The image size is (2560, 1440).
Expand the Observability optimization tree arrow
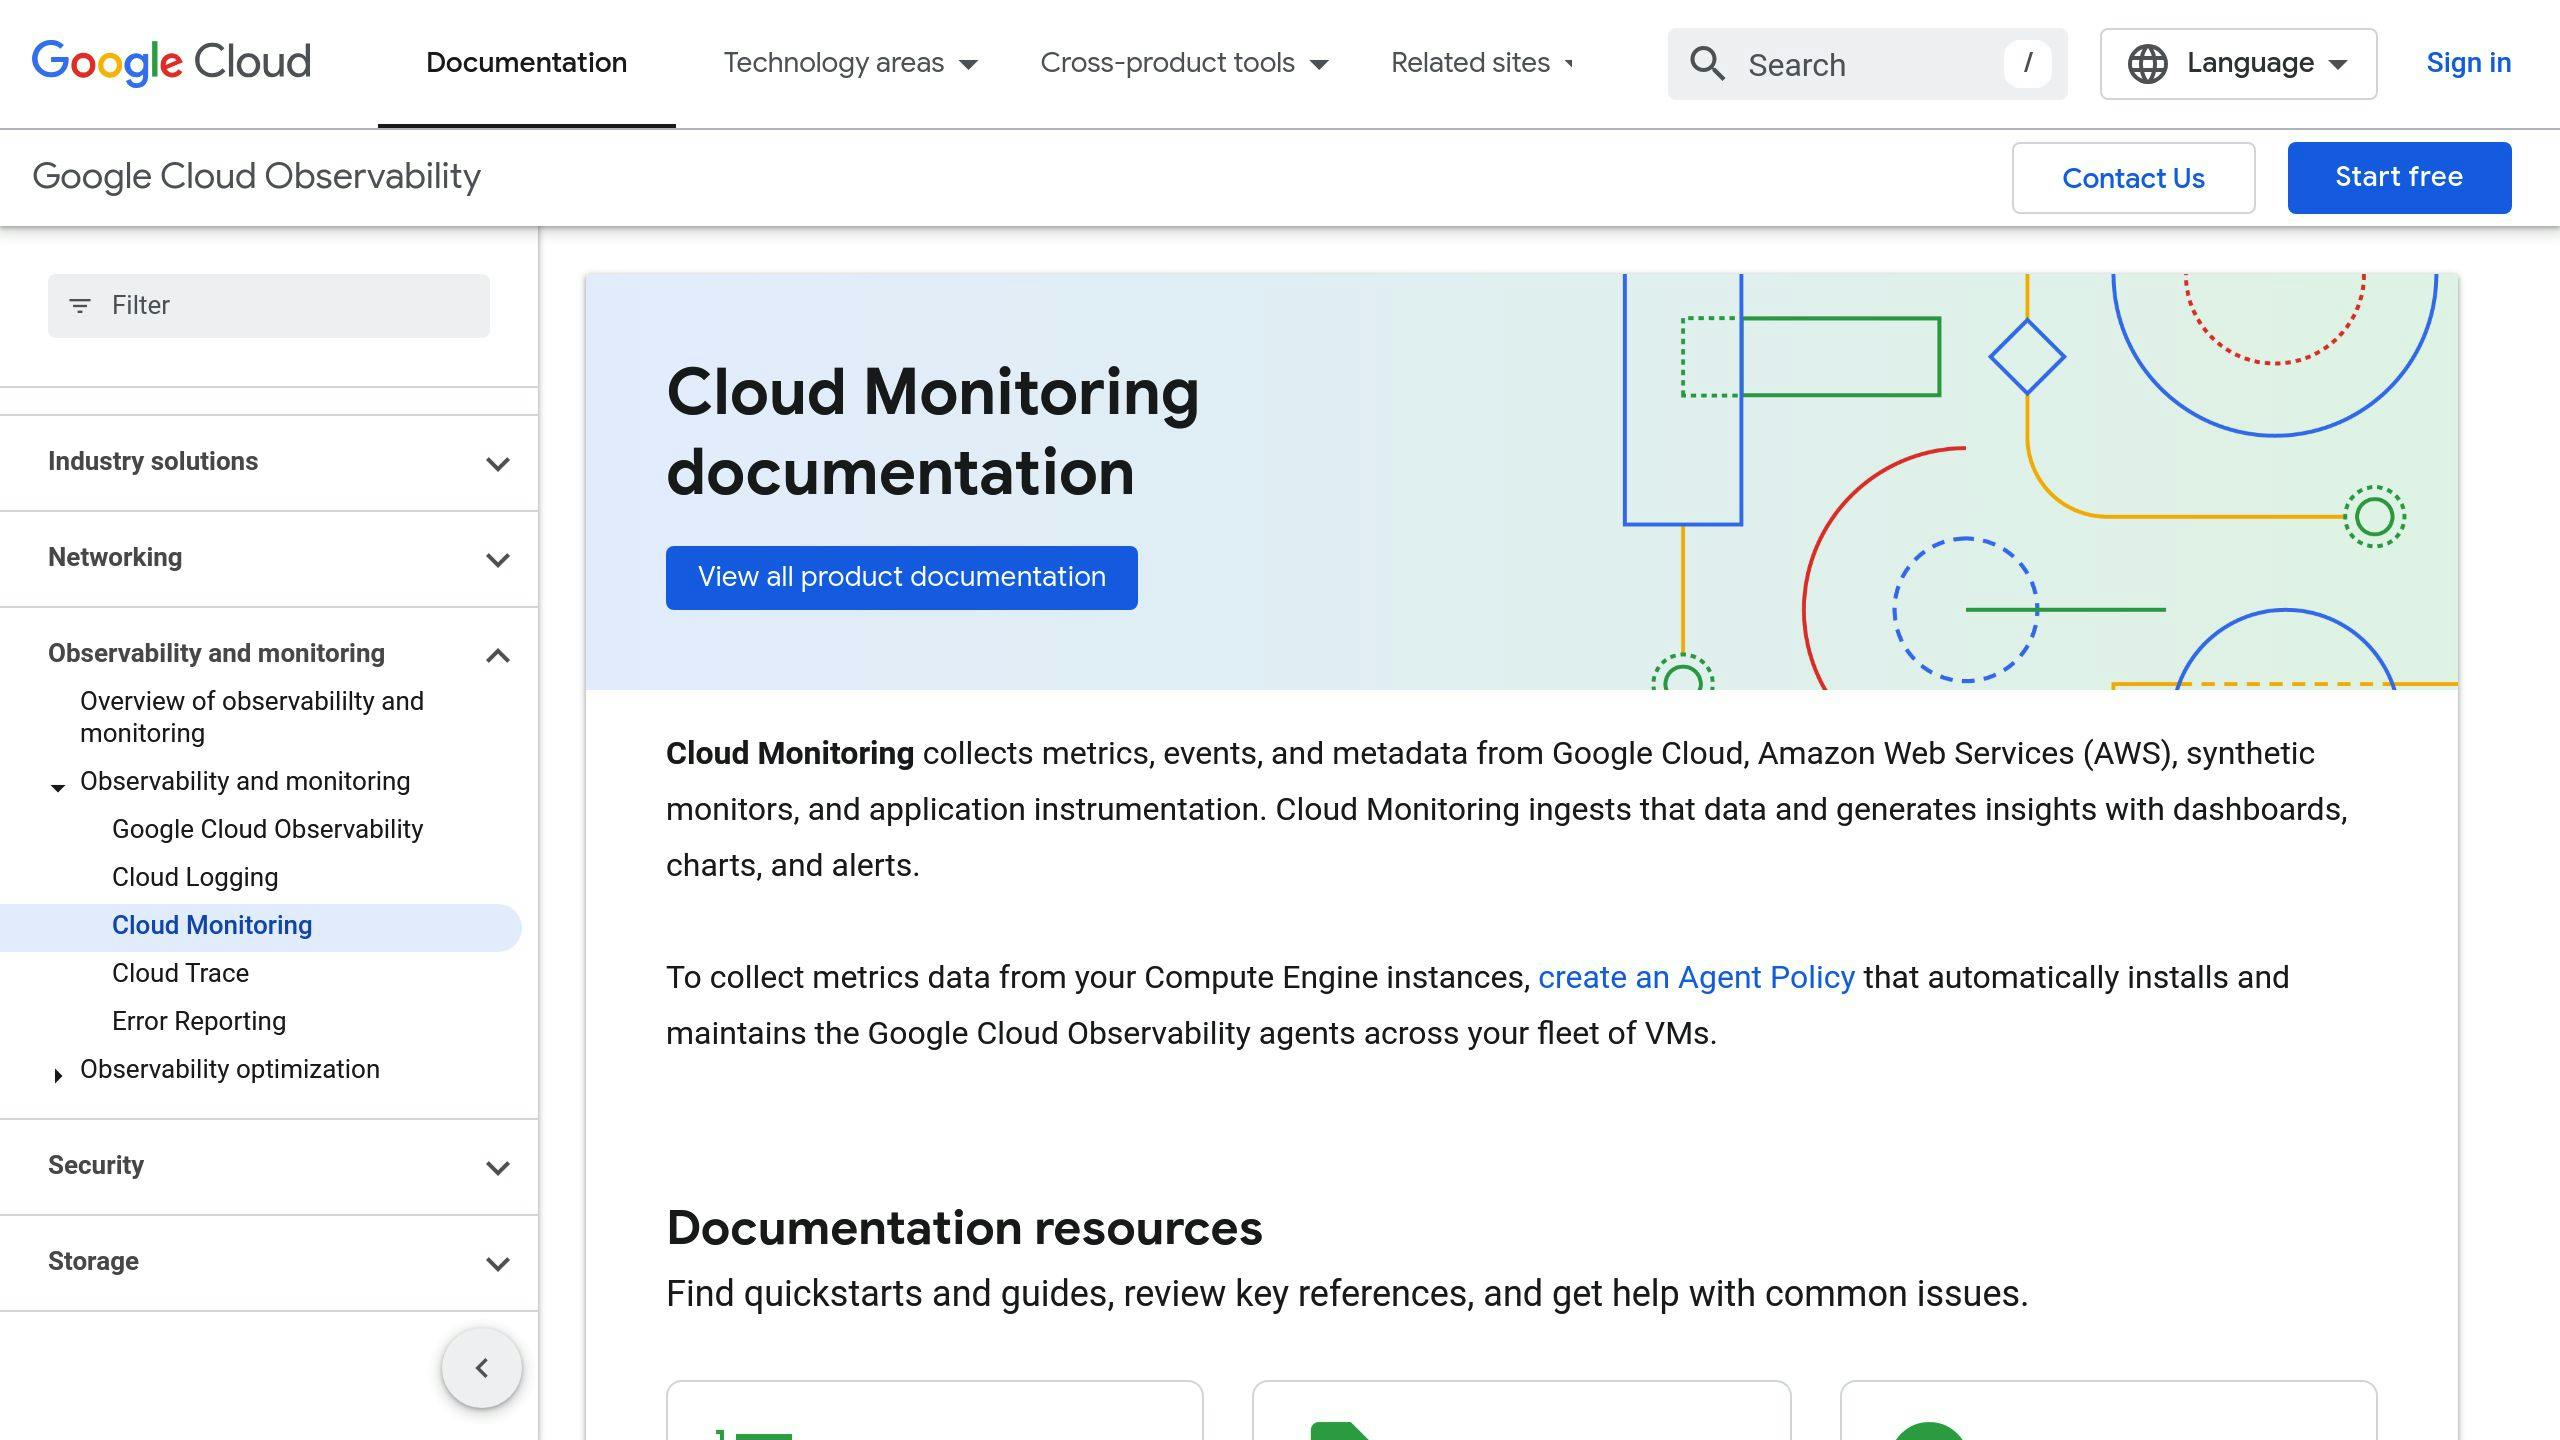[58, 1075]
